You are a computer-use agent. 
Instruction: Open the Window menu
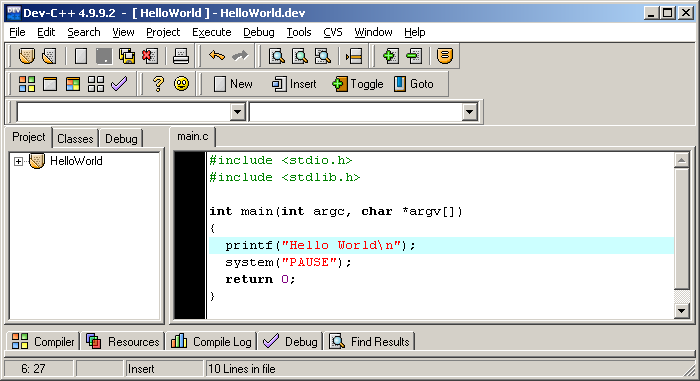(x=373, y=32)
